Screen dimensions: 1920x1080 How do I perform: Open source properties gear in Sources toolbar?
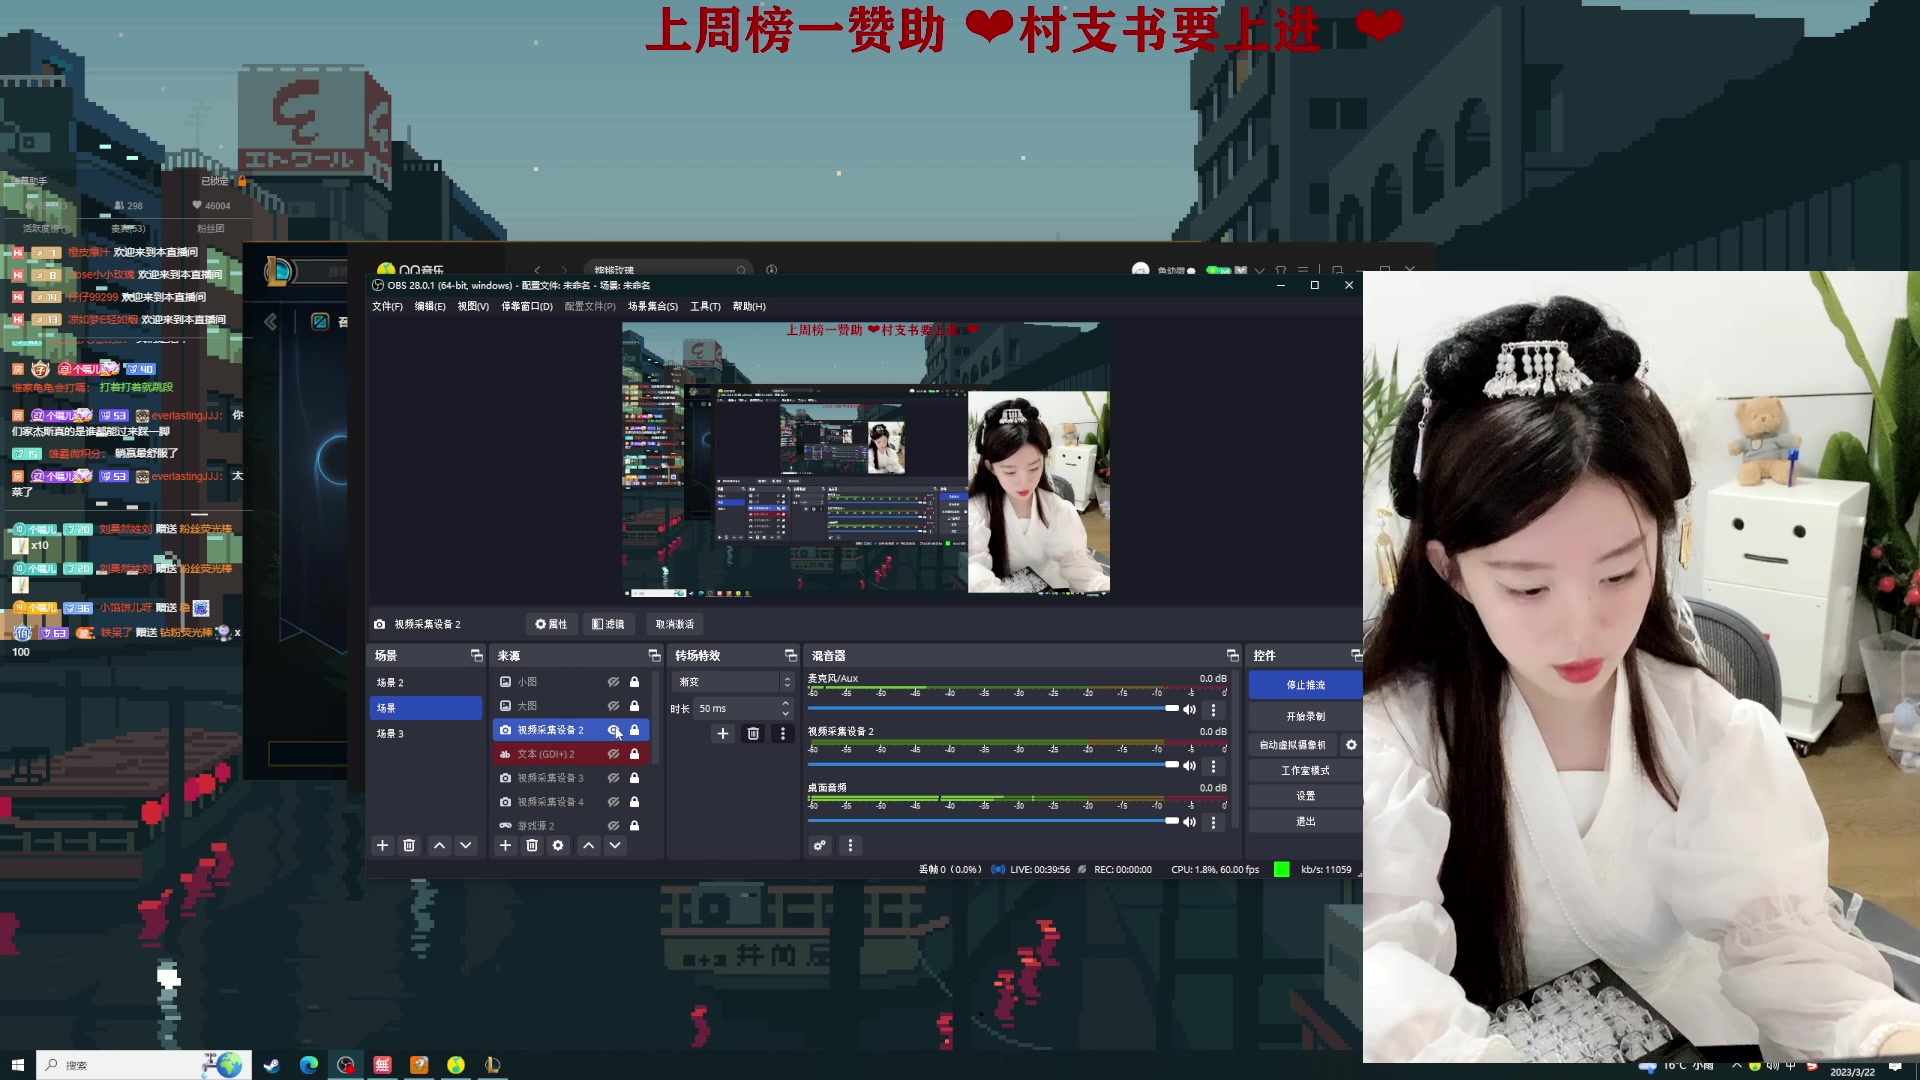(x=558, y=846)
